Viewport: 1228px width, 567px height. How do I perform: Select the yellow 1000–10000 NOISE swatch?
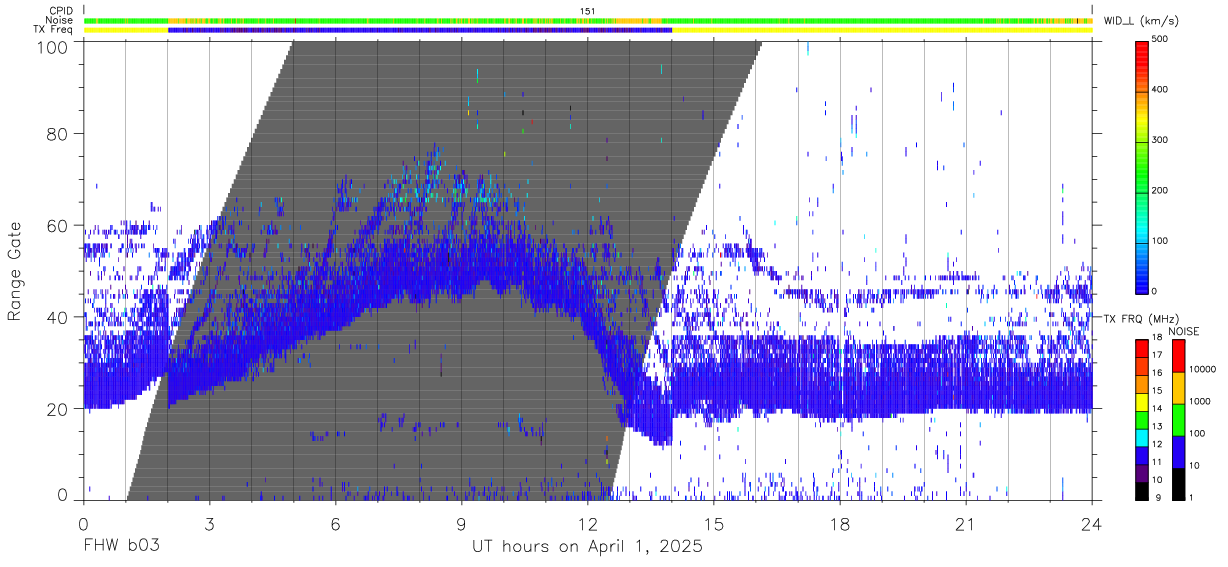[1178, 387]
